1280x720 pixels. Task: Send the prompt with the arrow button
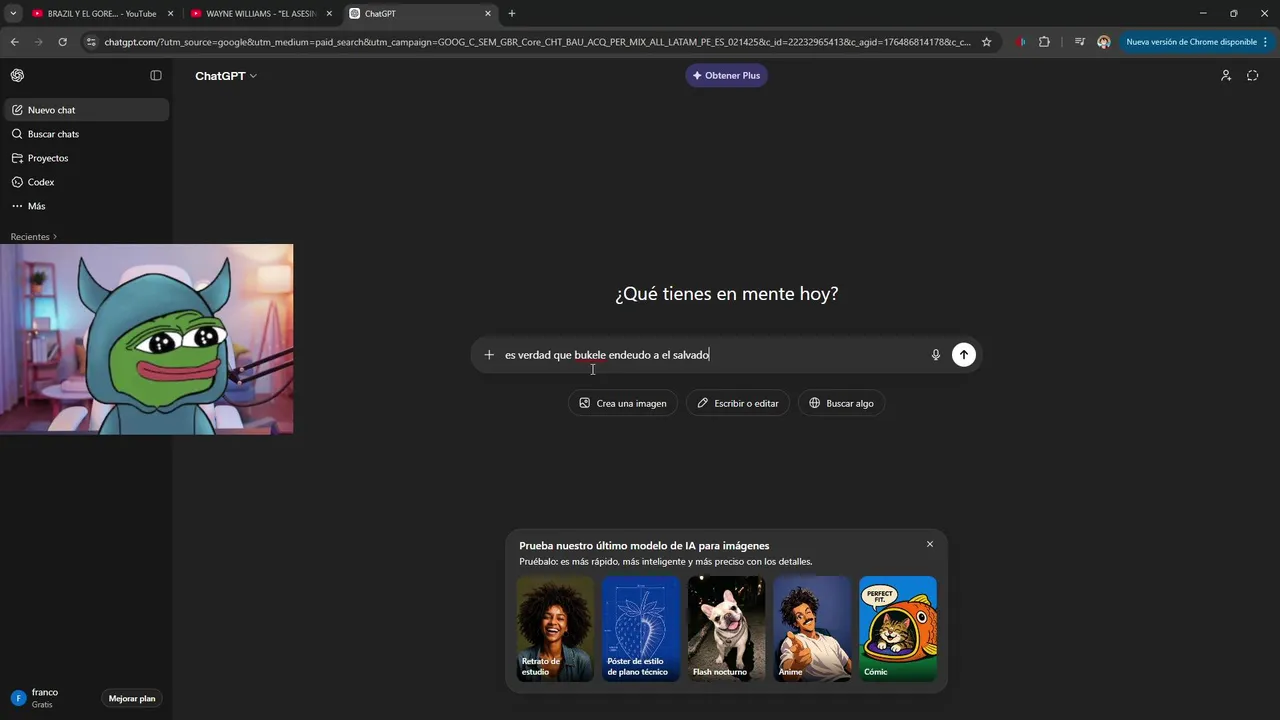[964, 355]
